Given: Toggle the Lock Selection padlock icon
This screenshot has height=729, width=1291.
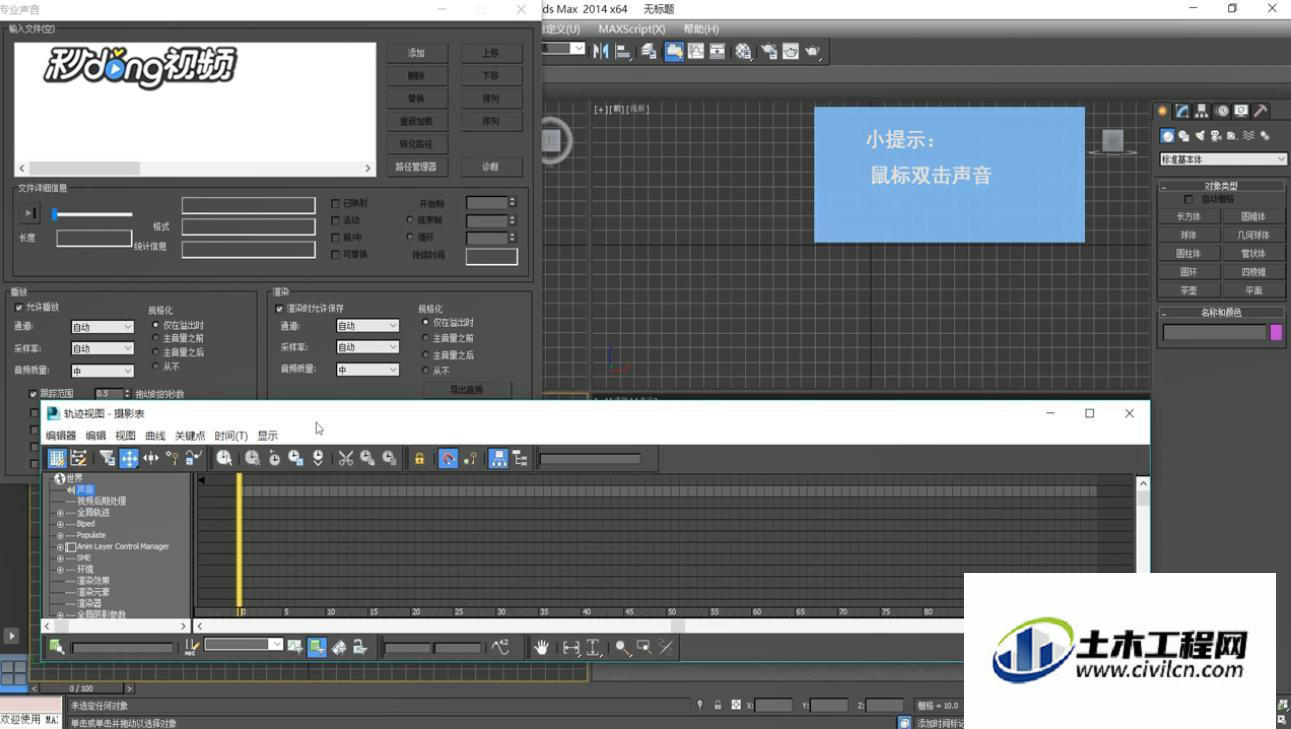Looking at the screenshot, I should (x=419, y=458).
